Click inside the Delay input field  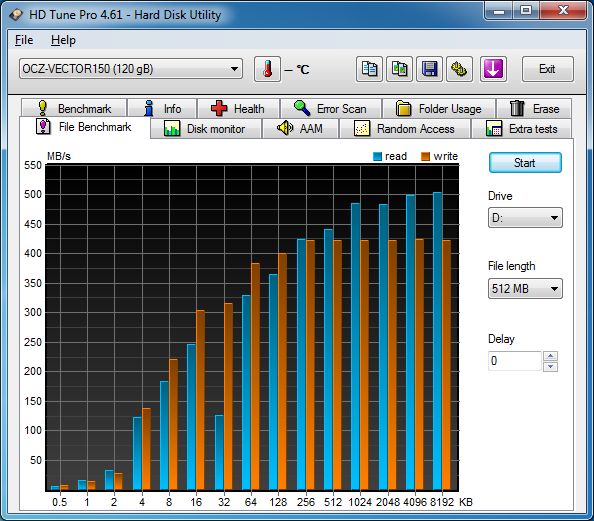coord(514,361)
